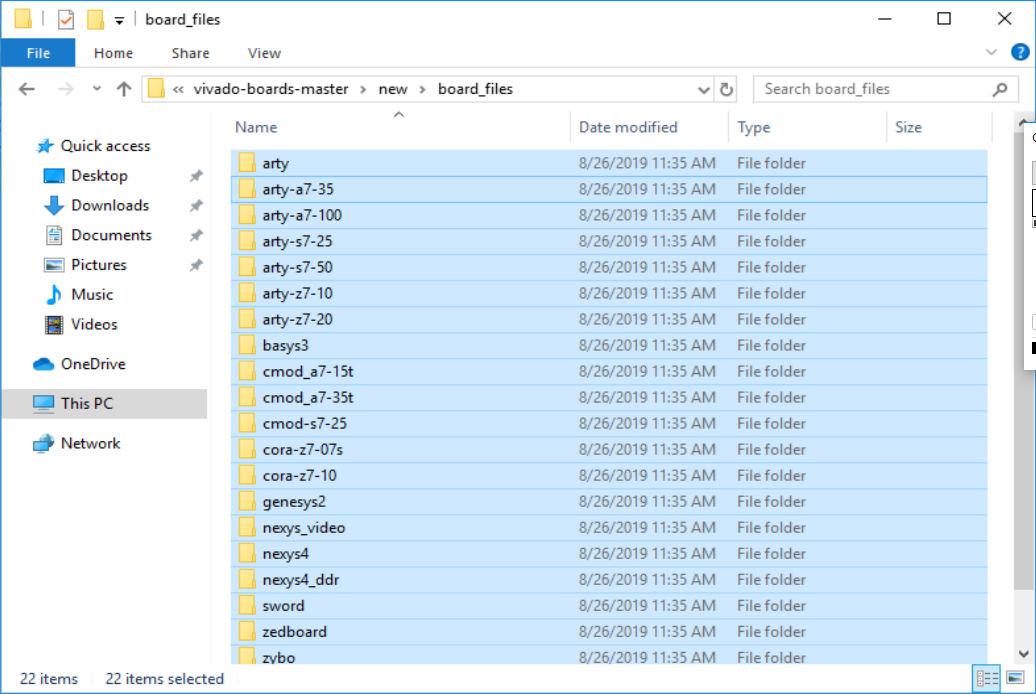Expand the chevron after new breadcrumb

tap(422, 89)
